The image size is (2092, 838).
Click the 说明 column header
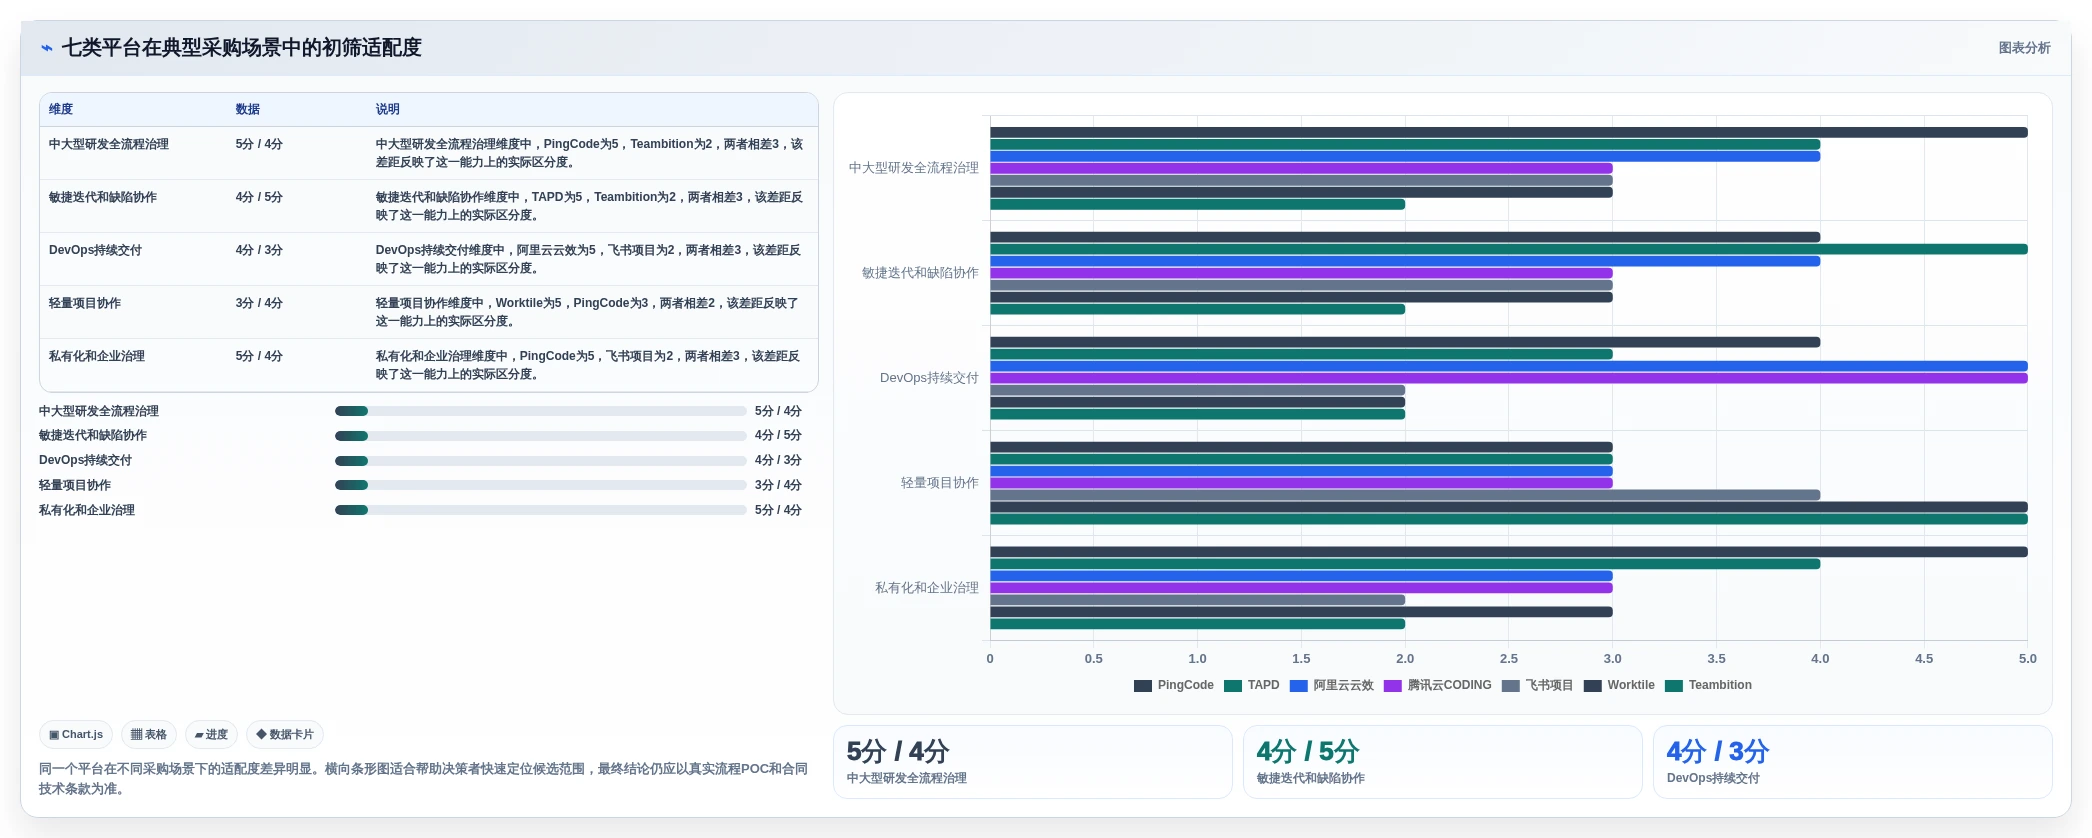[x=388, y=109]
